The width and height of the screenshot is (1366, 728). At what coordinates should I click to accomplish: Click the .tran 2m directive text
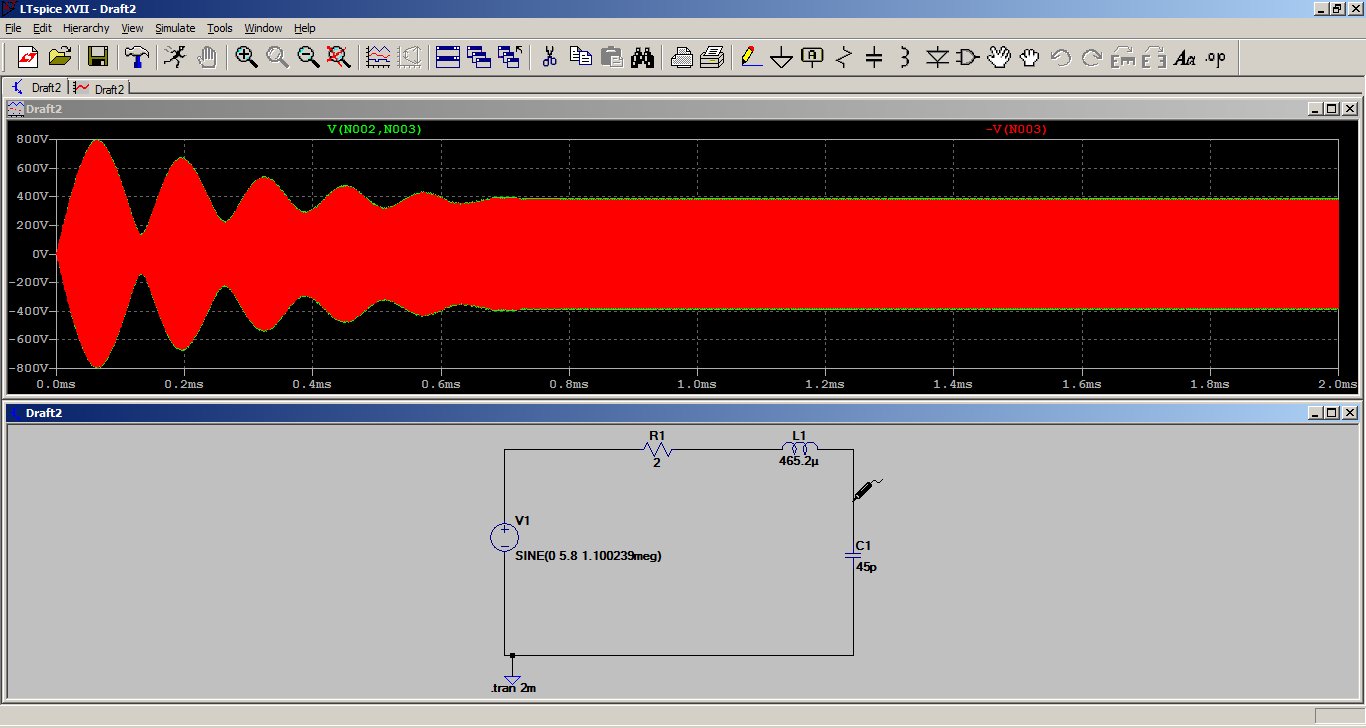pyautogui.click(x=516, y=688)
